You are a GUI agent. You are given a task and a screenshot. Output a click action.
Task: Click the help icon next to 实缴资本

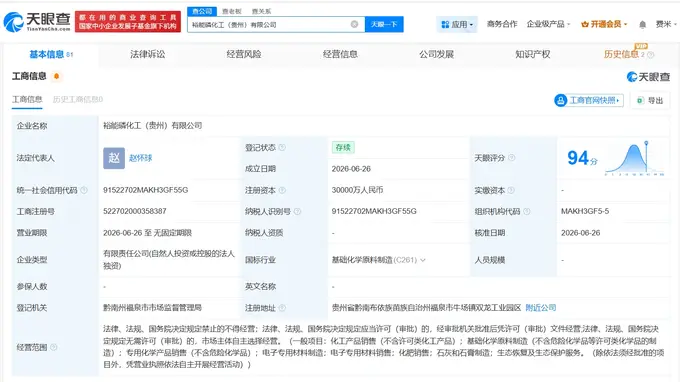(x=511, y=190)
